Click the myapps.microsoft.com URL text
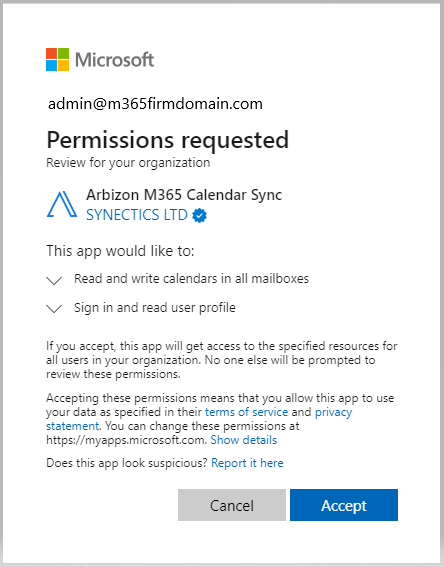The image size is (444, 567). click(126, 440)
